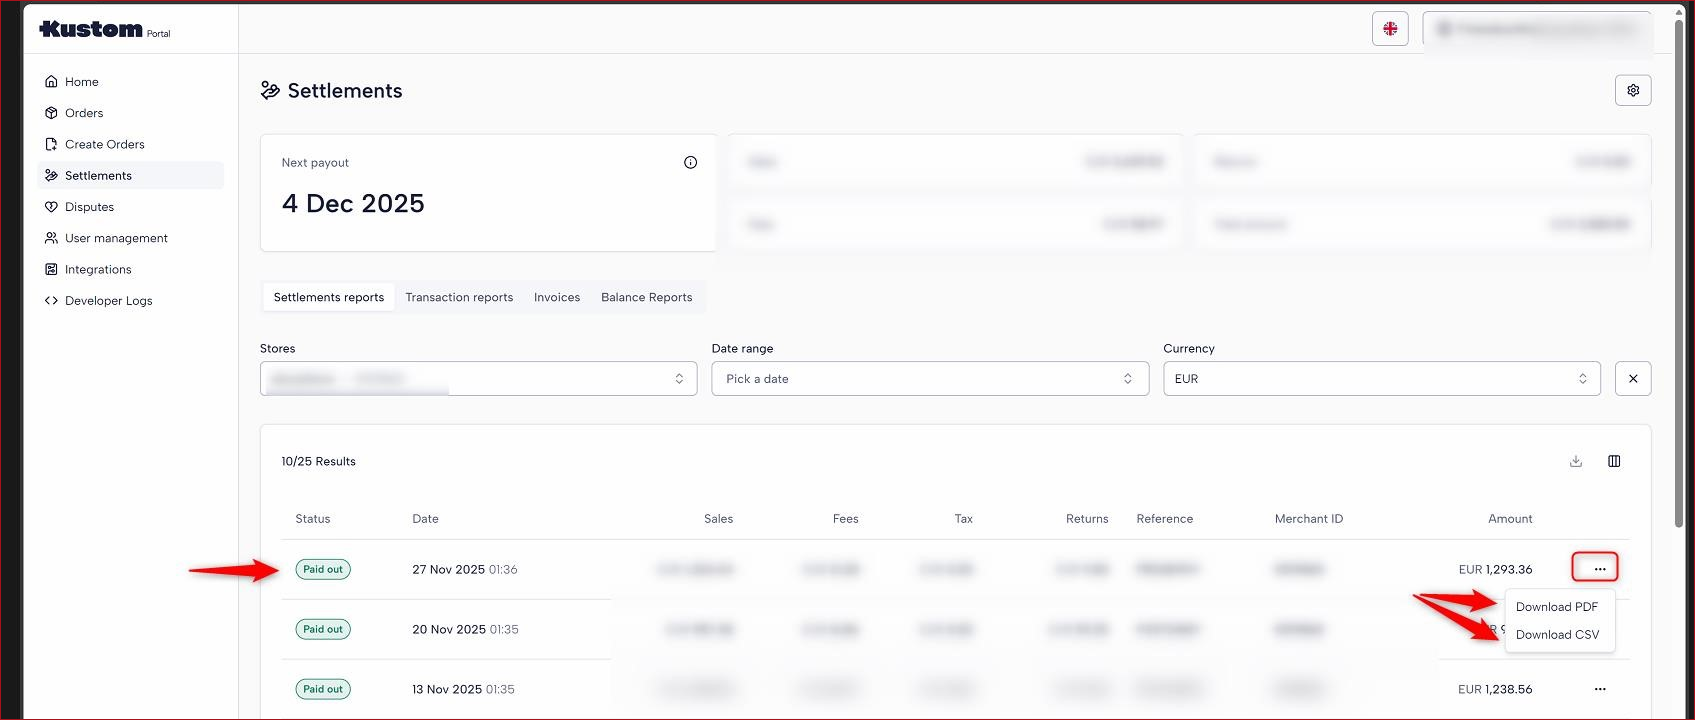This screenshot has height=720, width=1695.
Task: Select Download PDF from the menu
Action: coord(1556,607)
